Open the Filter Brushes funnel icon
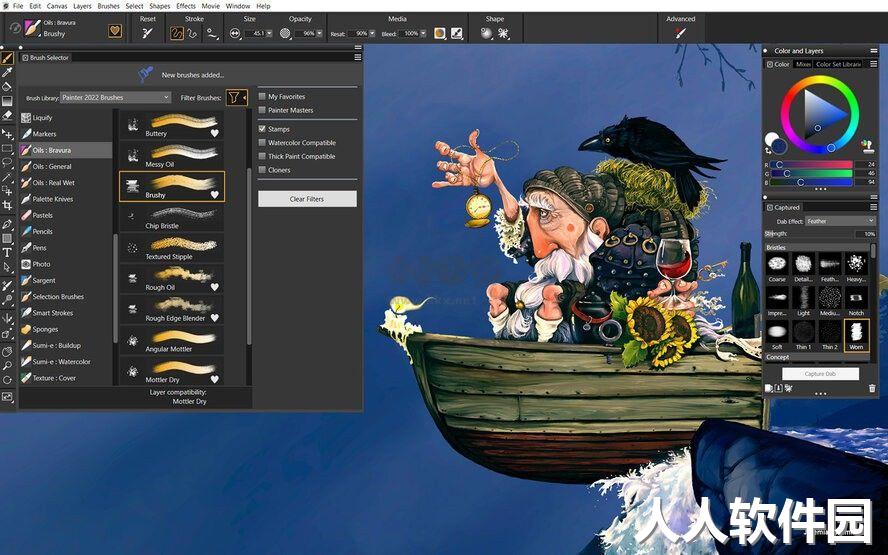Image resolution: width=888 pixels, height=555 pixels. (236, 97)
